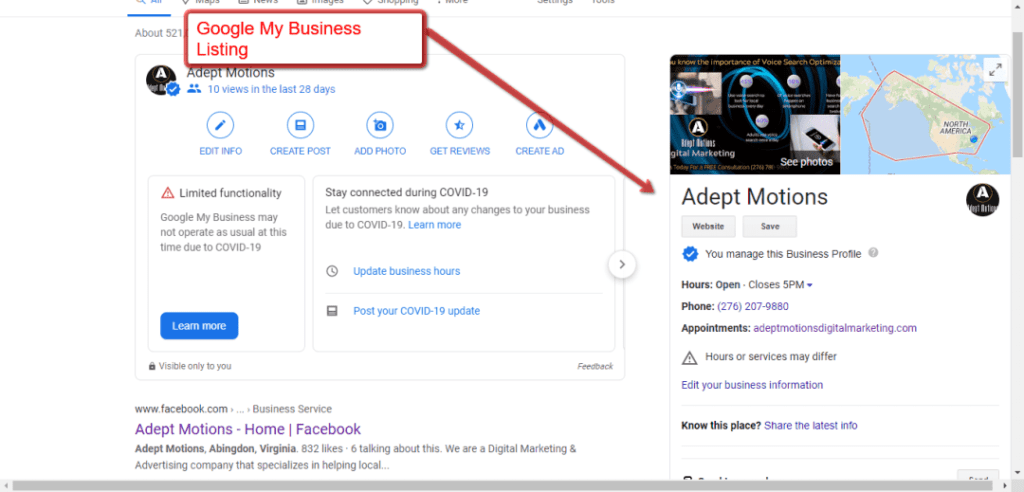This screenshot has width=1024, height=492.
Task: Open adeptmotionsdigitalmarketing.com appointments link
Action: [835, 328]
